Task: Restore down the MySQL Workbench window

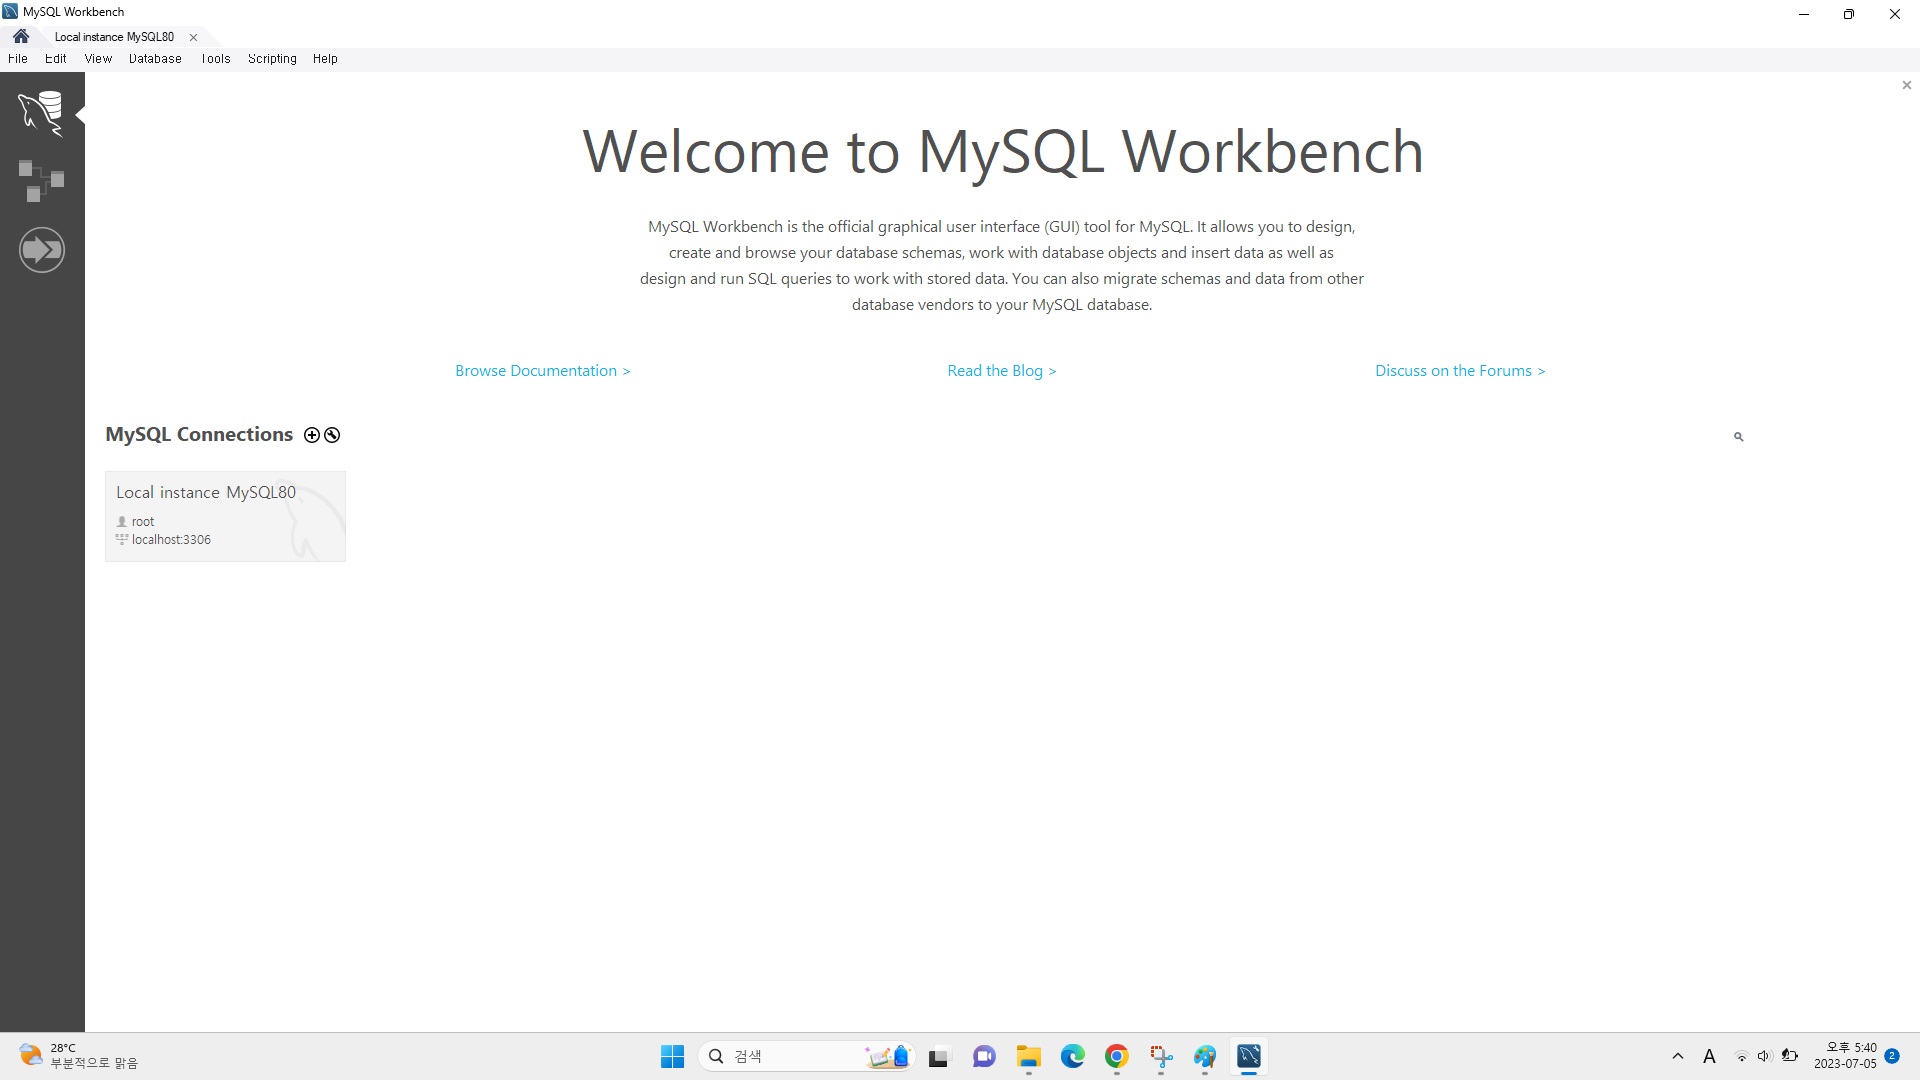Action: [x=1849, y=14]
